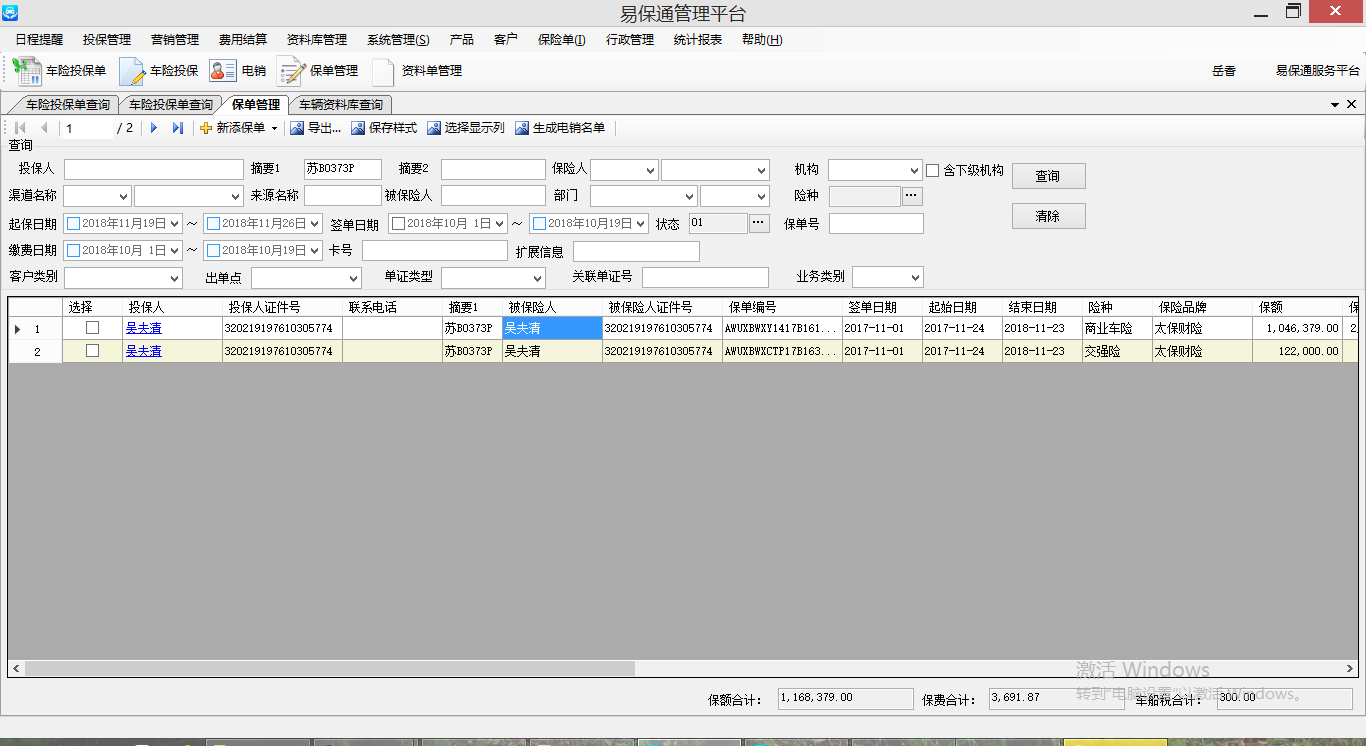This screenshot has width=1366, height=746.
Task: Click the 车险投保 document icon
Action: coord(132,71)
